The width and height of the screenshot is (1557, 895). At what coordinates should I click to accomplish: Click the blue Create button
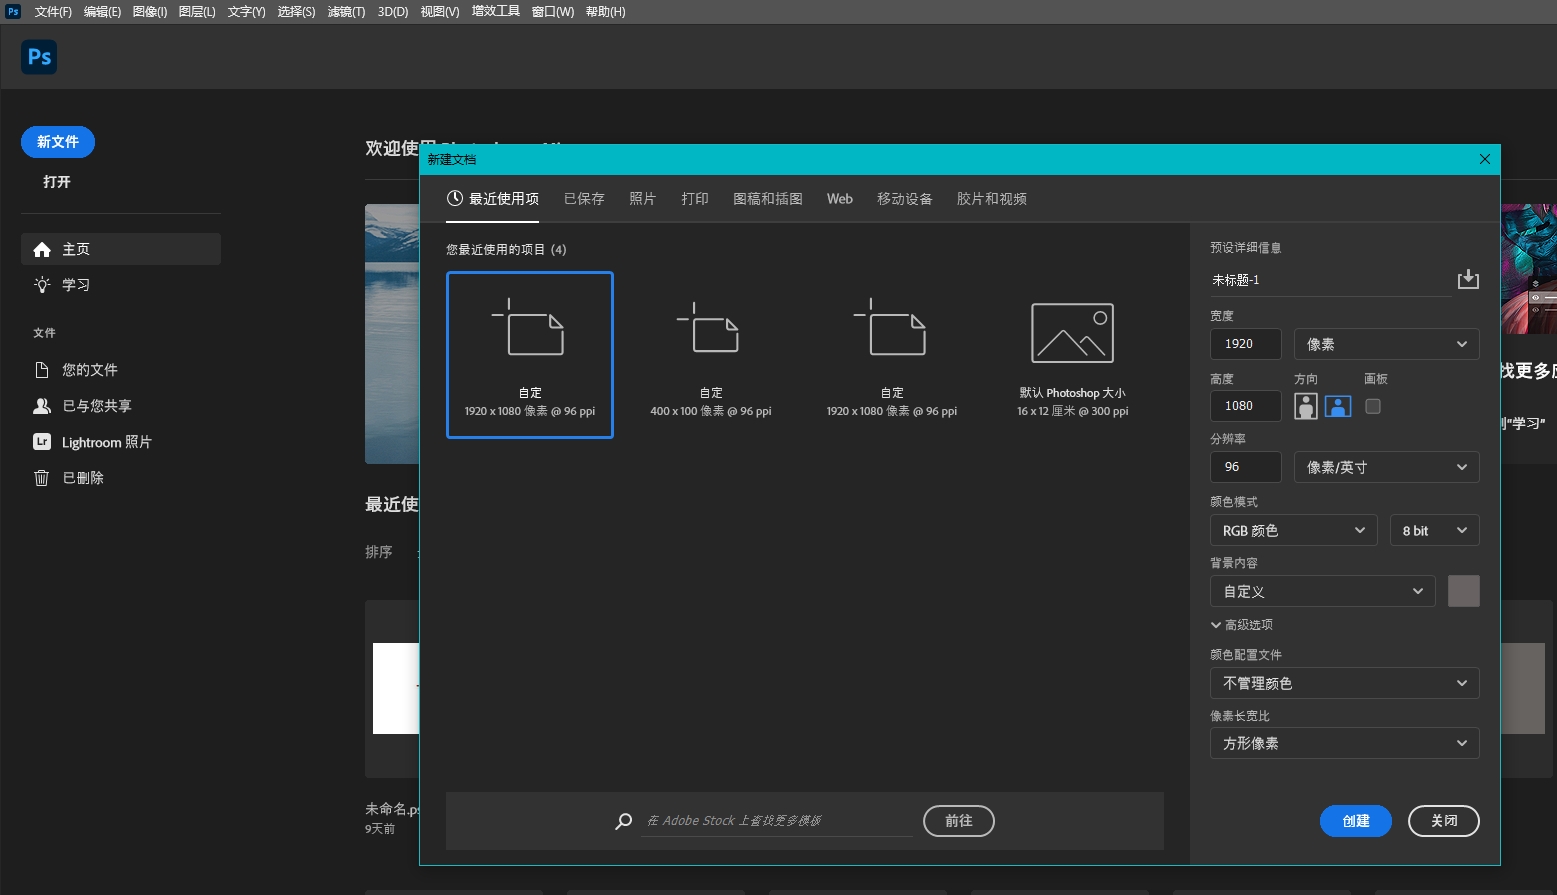(1355, 821)
